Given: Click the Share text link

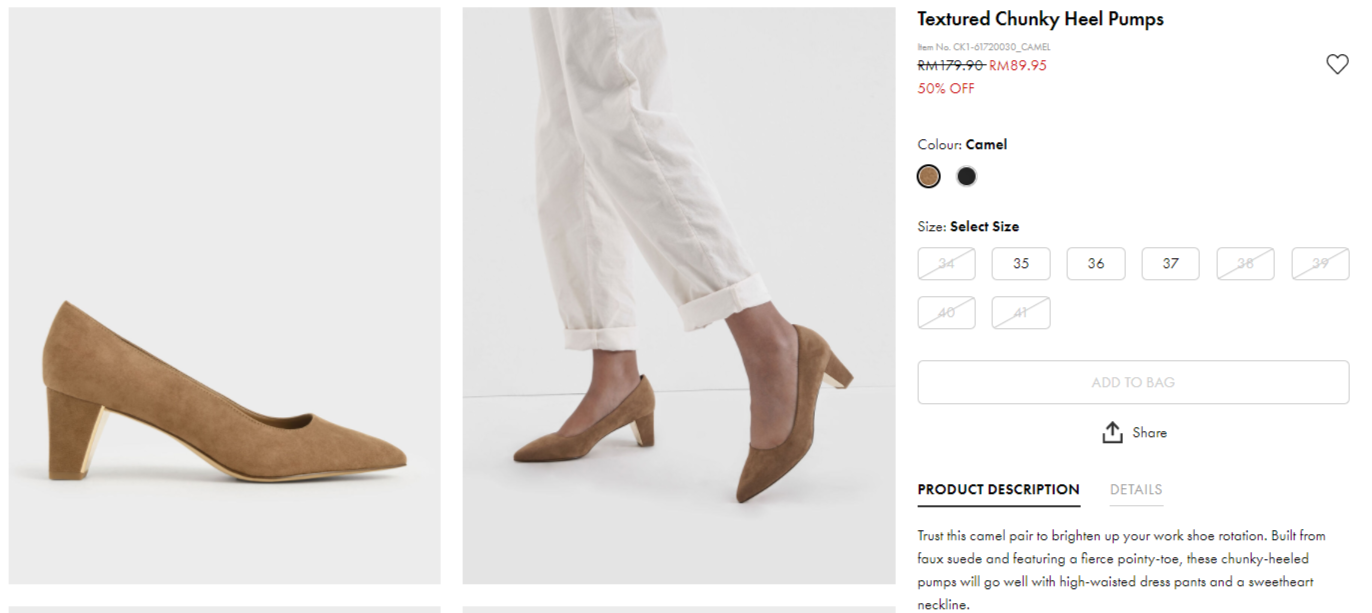Looking at the screenshot, I should click(1149, 433).
